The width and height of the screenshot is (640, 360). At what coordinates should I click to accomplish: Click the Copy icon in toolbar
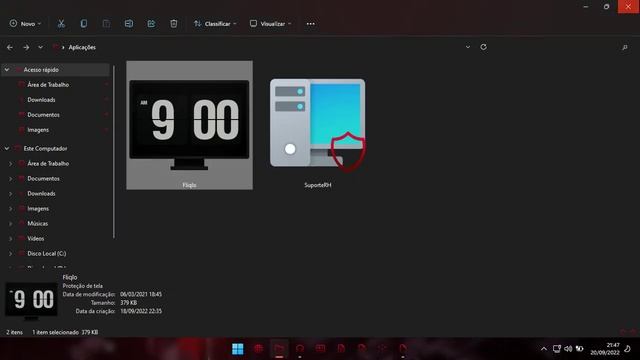(84, 24)
